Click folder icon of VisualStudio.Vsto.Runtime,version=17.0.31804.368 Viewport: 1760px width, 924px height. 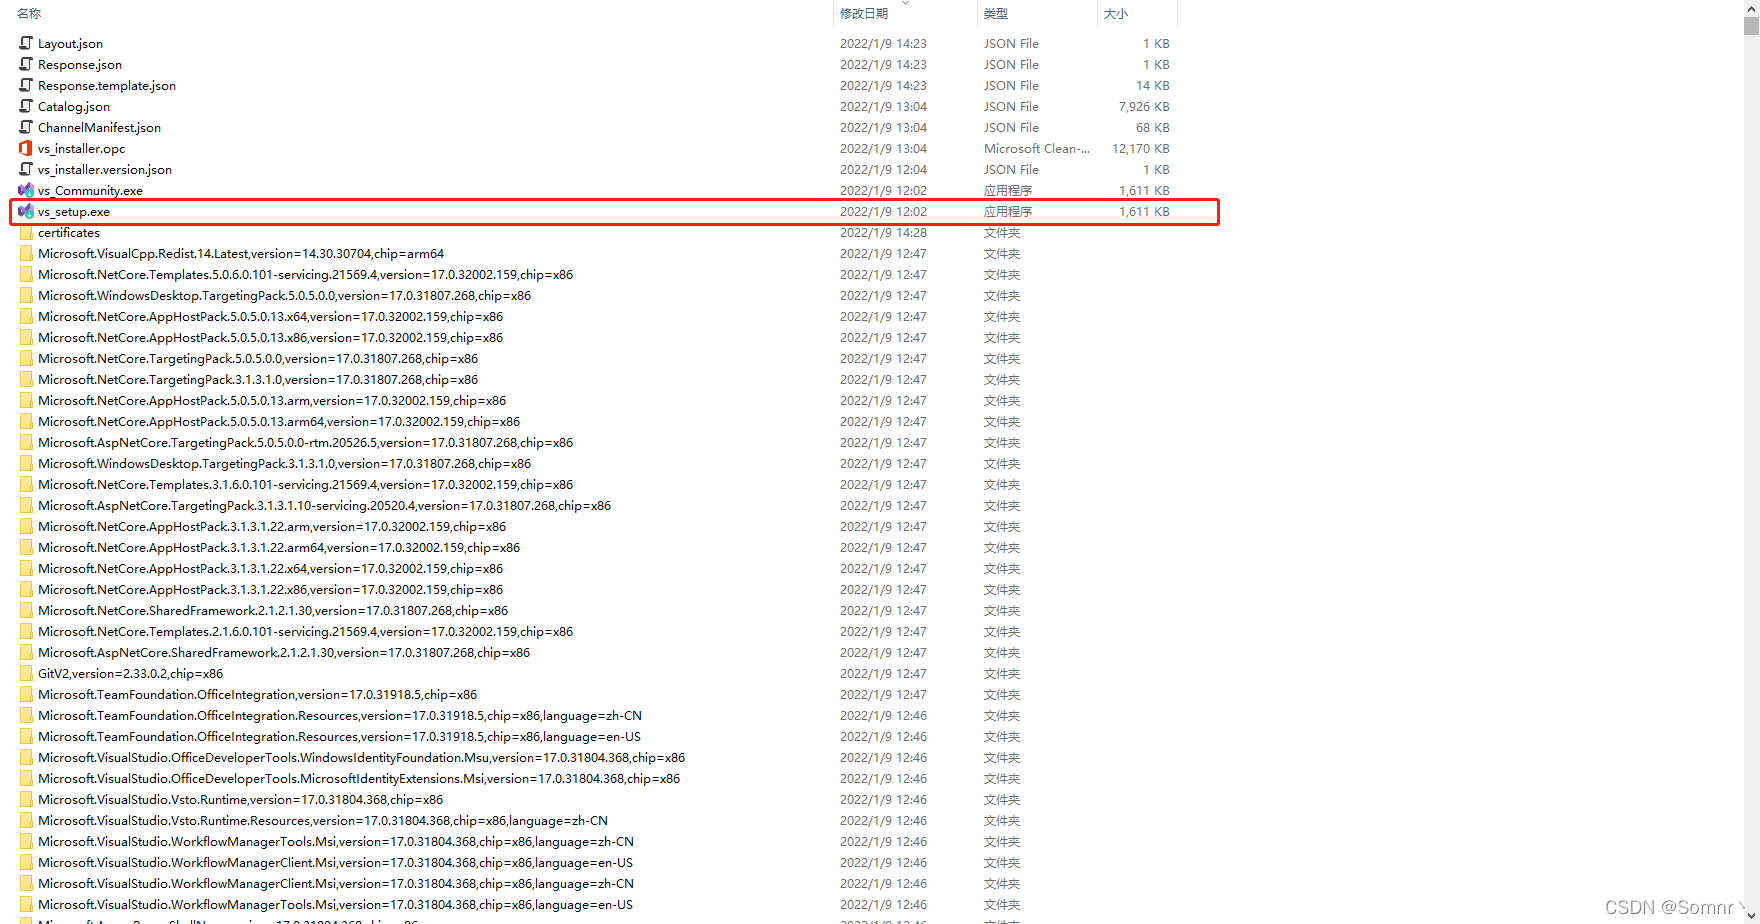point(26,799)
